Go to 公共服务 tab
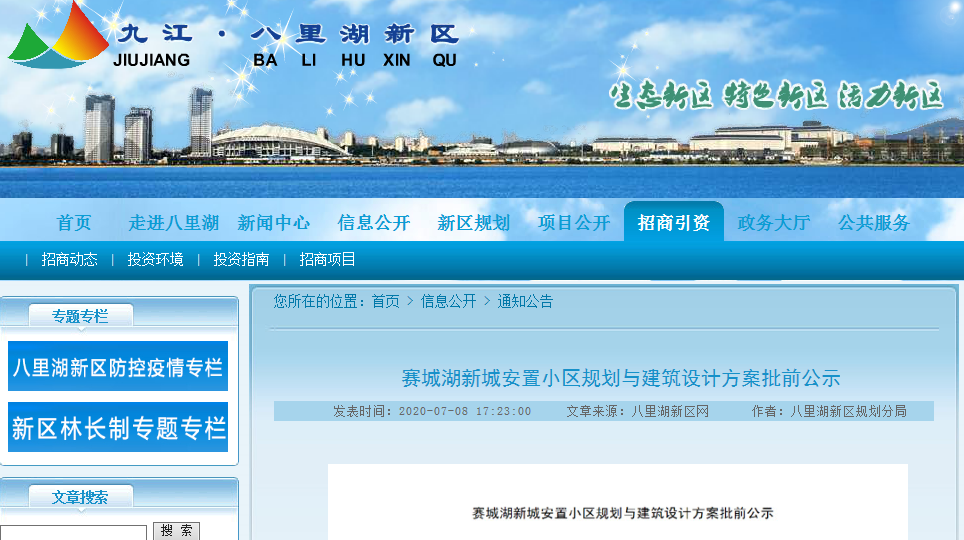 coord(874,223)
